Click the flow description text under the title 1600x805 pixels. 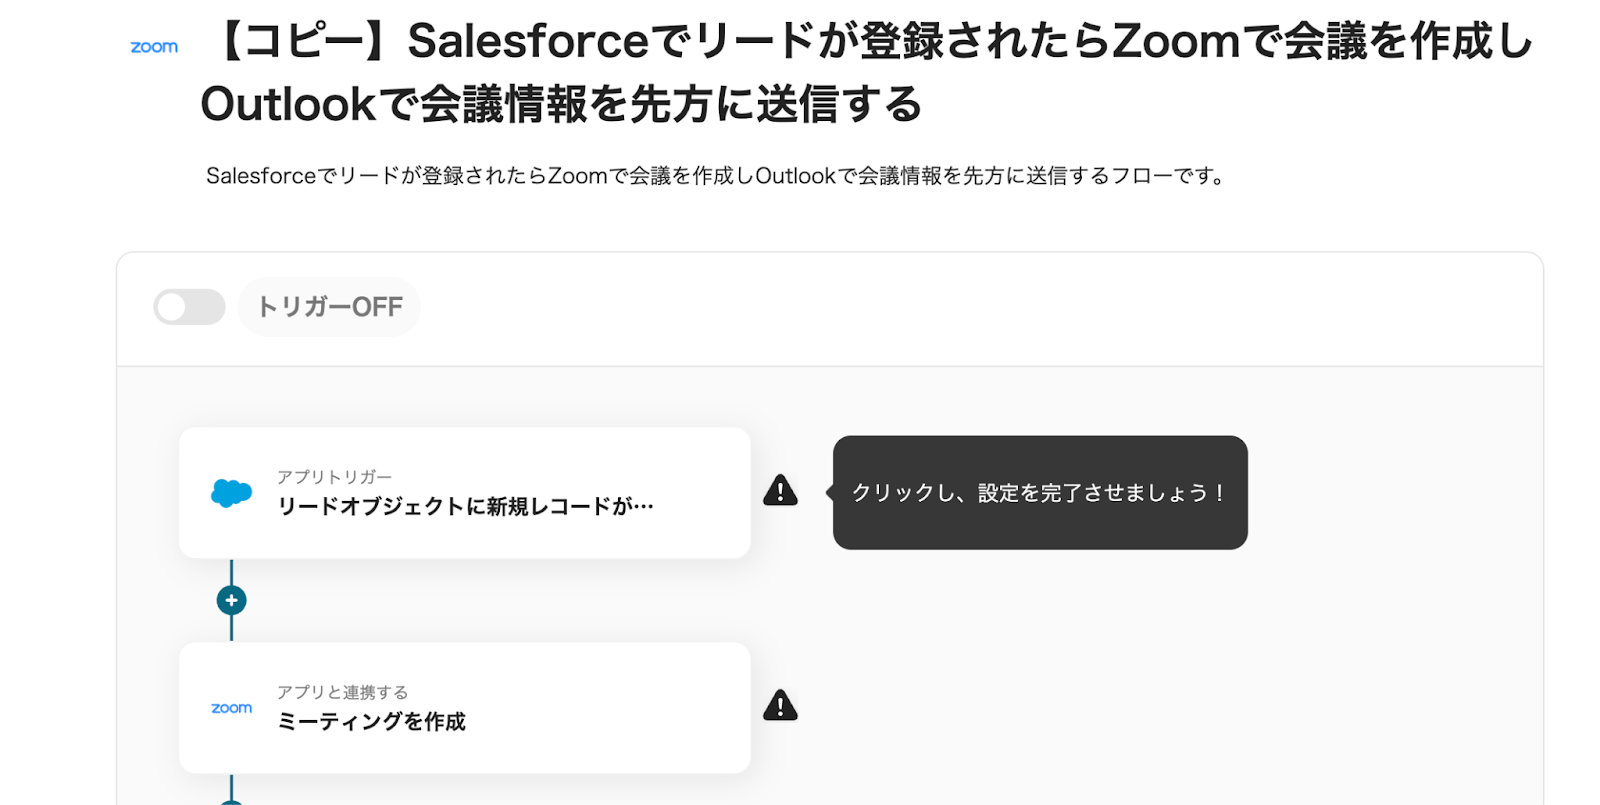pyautogui.click(x=715, y=176)
